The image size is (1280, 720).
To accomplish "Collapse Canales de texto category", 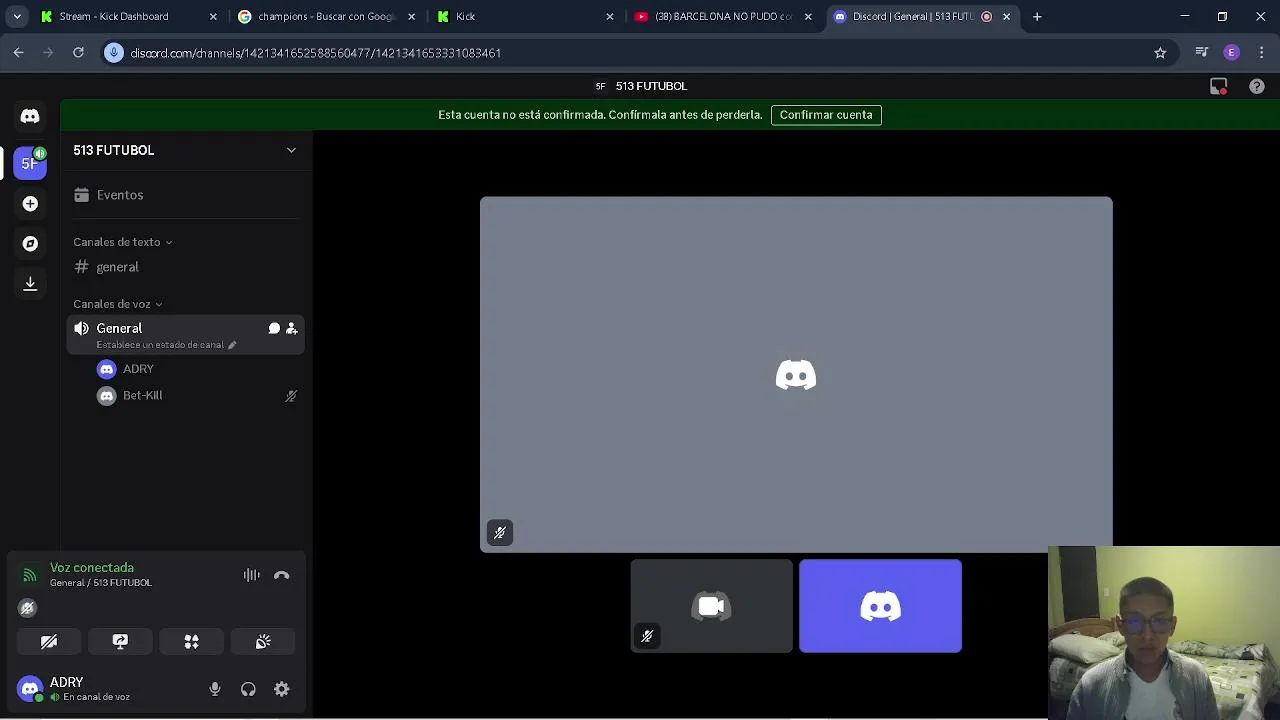I will tap(123, 242).
